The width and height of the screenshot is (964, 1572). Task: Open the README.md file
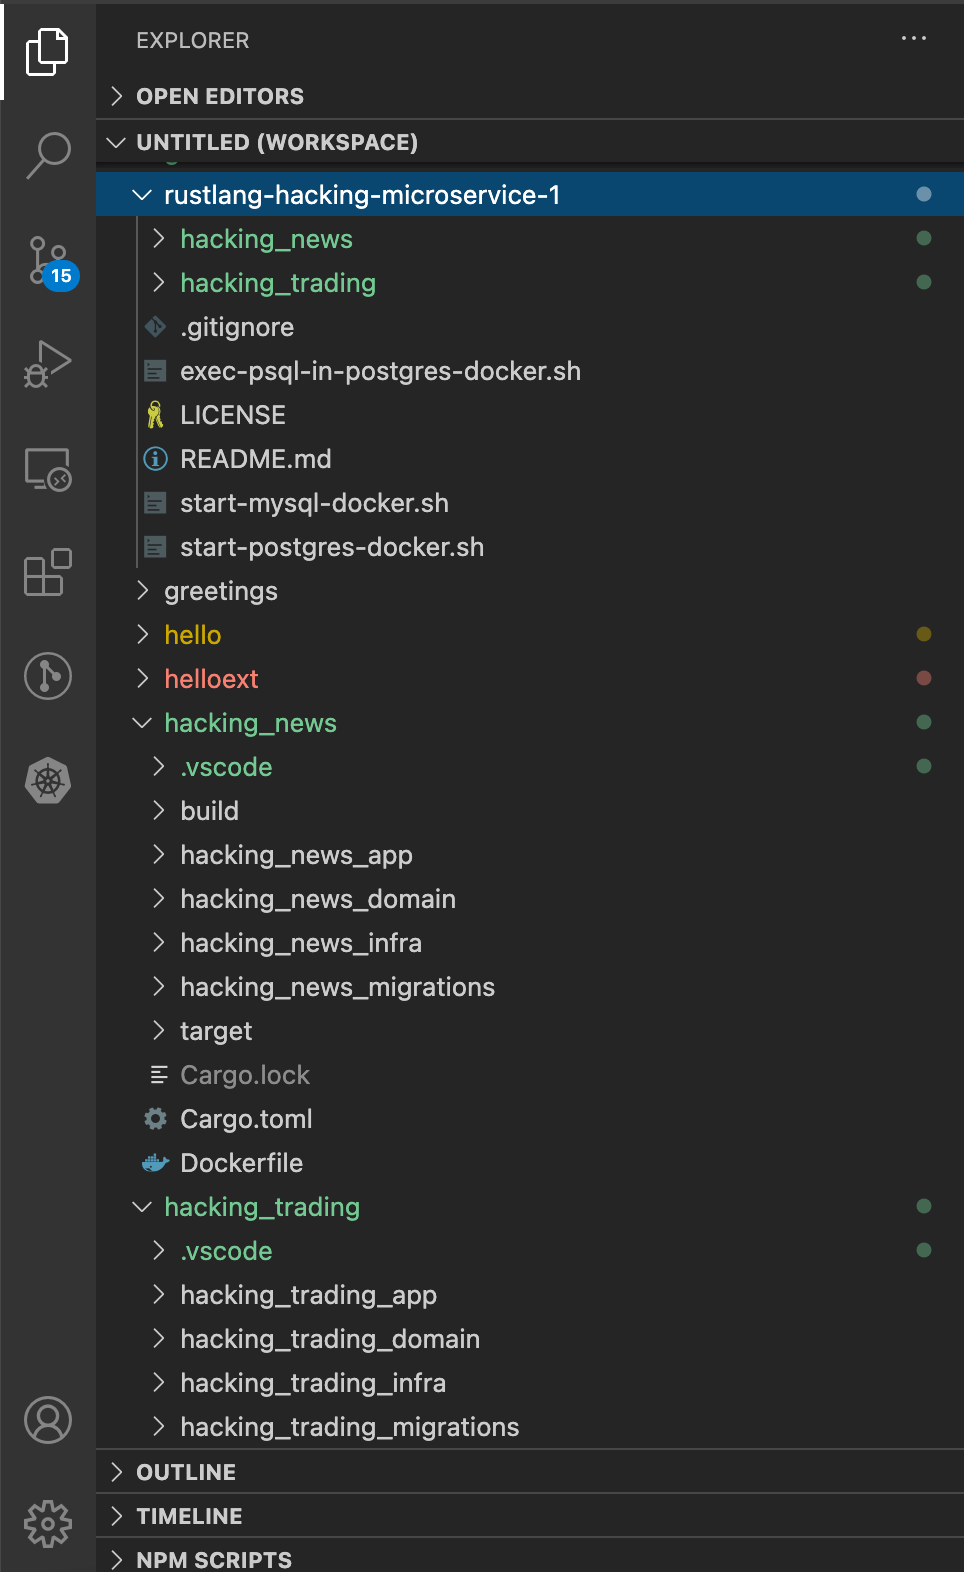pyautogui.click(x=256, y=458)
